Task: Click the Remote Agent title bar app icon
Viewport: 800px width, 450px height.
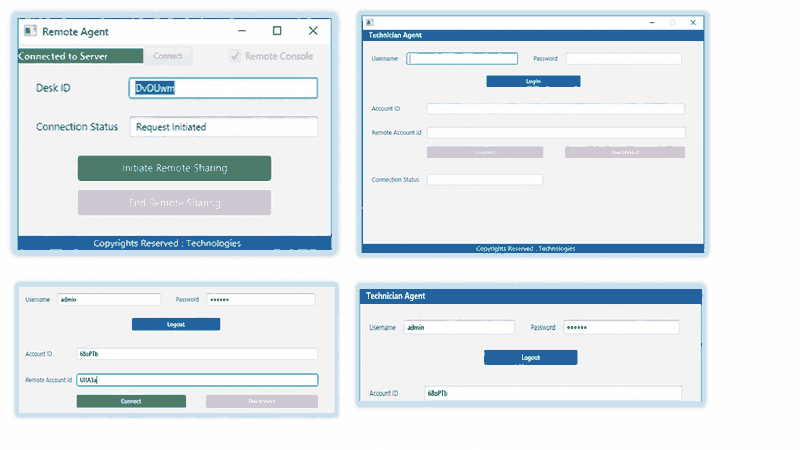Action: click(x=30, y=31)
